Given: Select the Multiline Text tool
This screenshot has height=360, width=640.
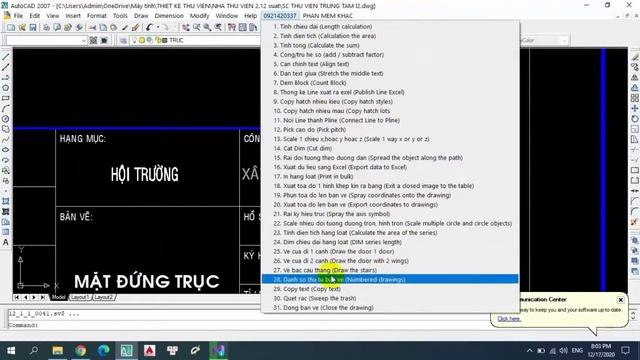Looking at the screenshot, I should pyautogui.click(x=6, y=242).
